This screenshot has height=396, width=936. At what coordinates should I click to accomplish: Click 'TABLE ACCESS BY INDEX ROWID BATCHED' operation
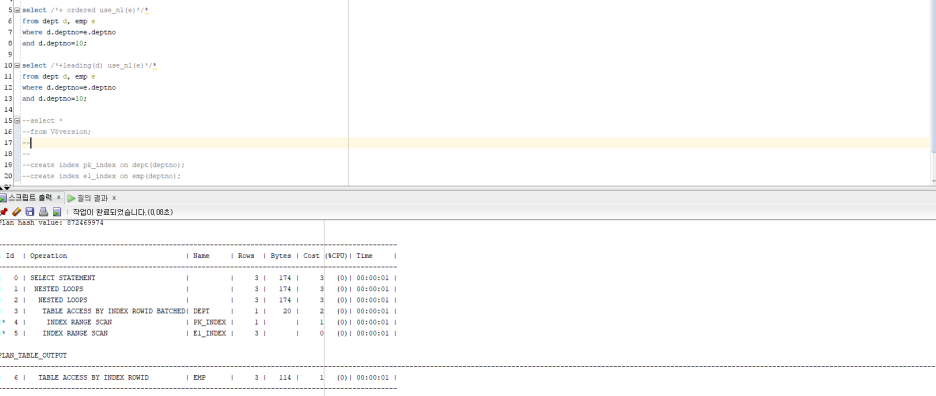pyautogui.click(x=114, y=311)
